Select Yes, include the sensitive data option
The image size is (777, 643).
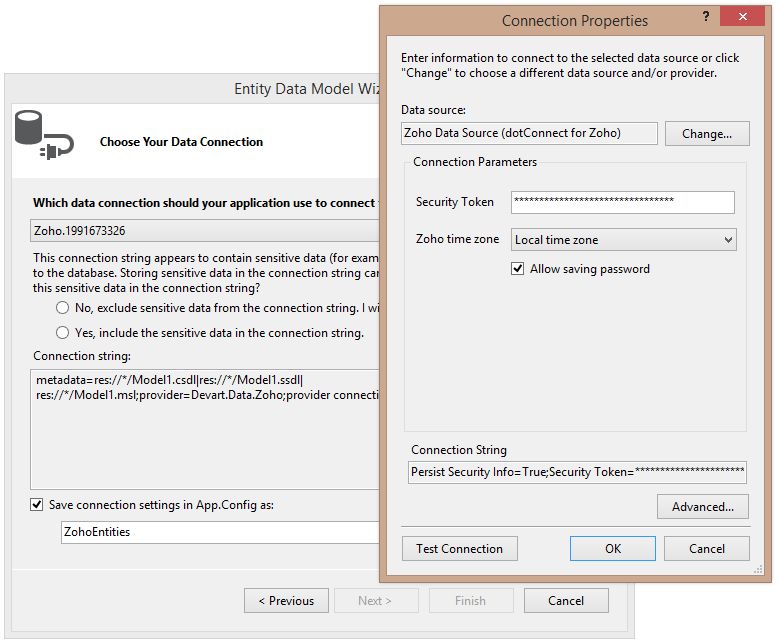pyautogui.click(x=63, y=332)
